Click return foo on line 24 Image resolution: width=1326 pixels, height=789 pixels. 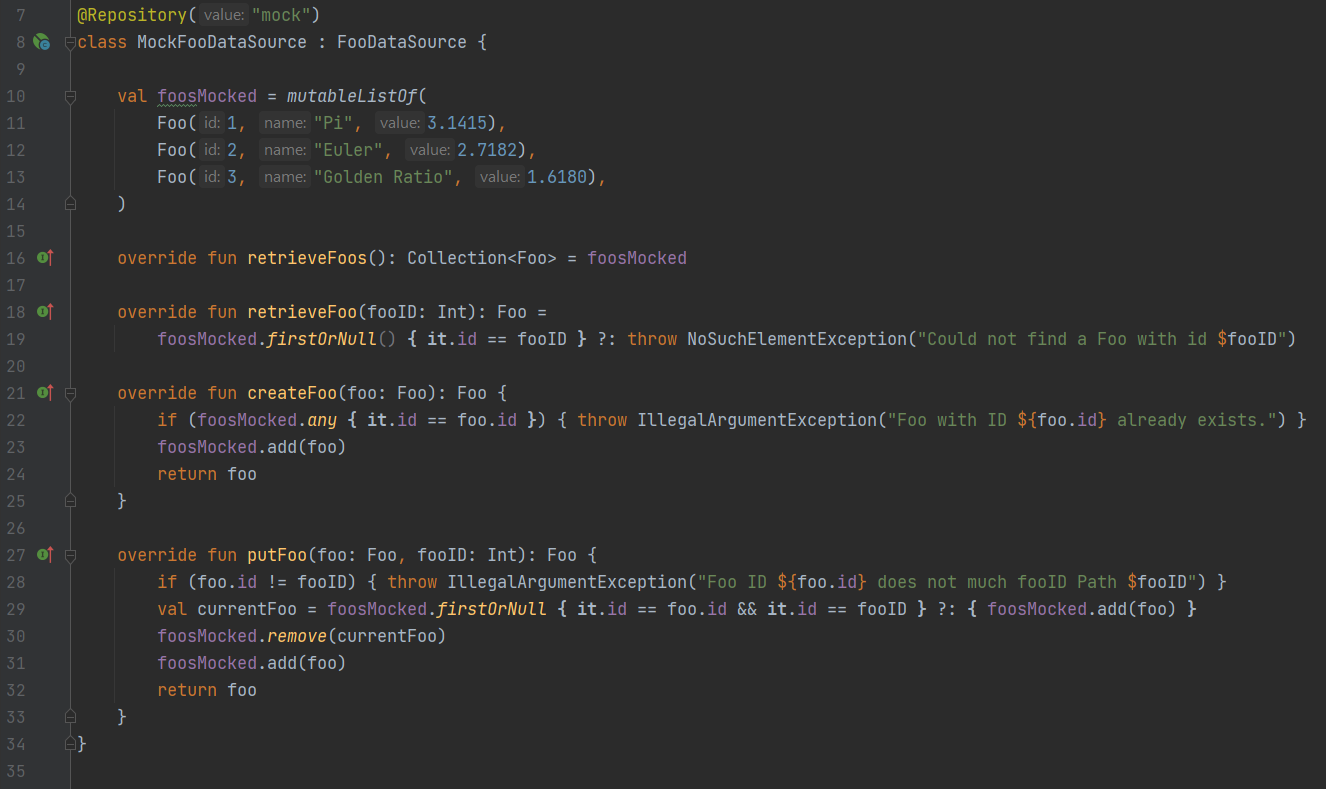pos(207,474)
